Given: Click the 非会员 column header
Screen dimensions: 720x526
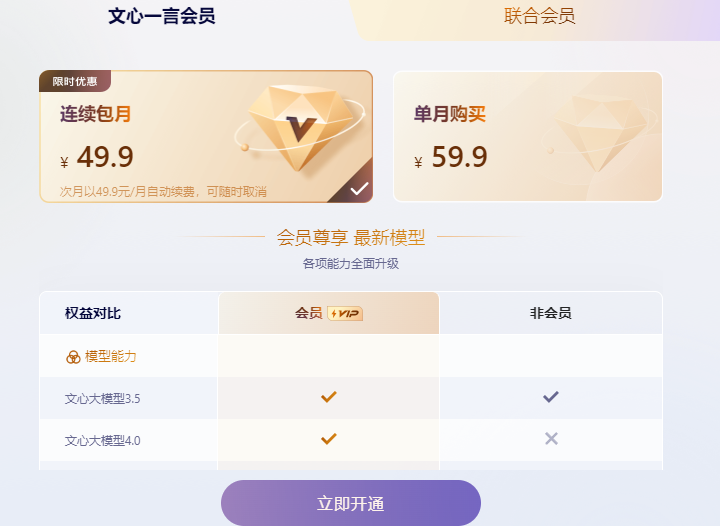Looking at the screenshot, I should point(550,313).
